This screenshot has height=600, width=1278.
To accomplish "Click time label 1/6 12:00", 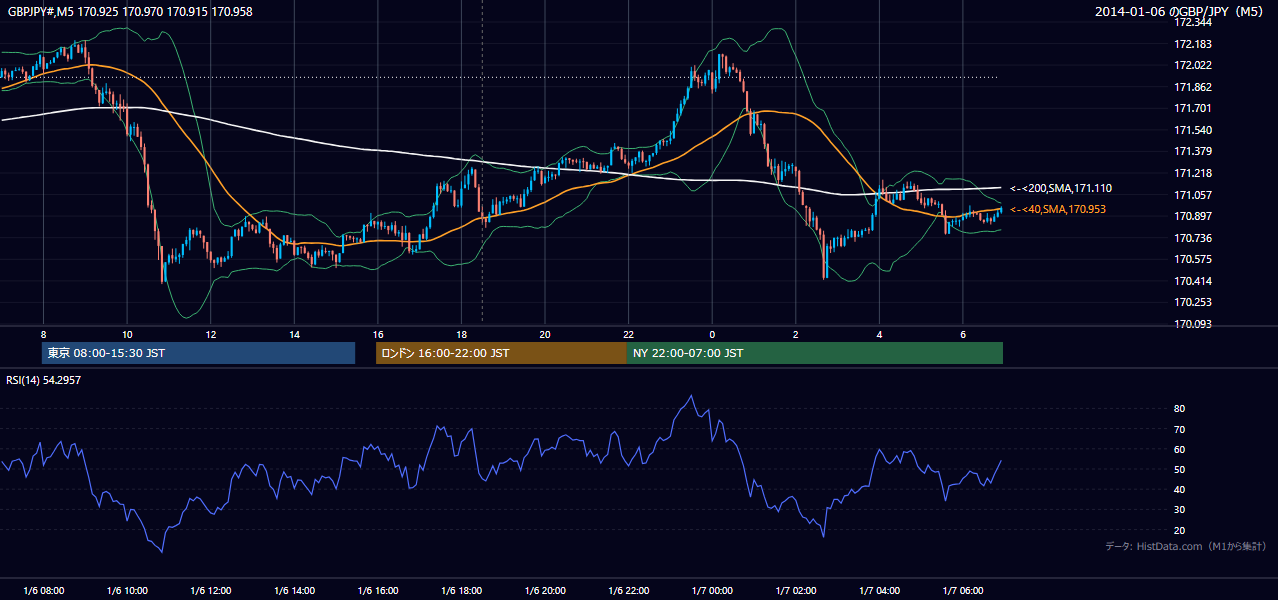I will [210, 591].
